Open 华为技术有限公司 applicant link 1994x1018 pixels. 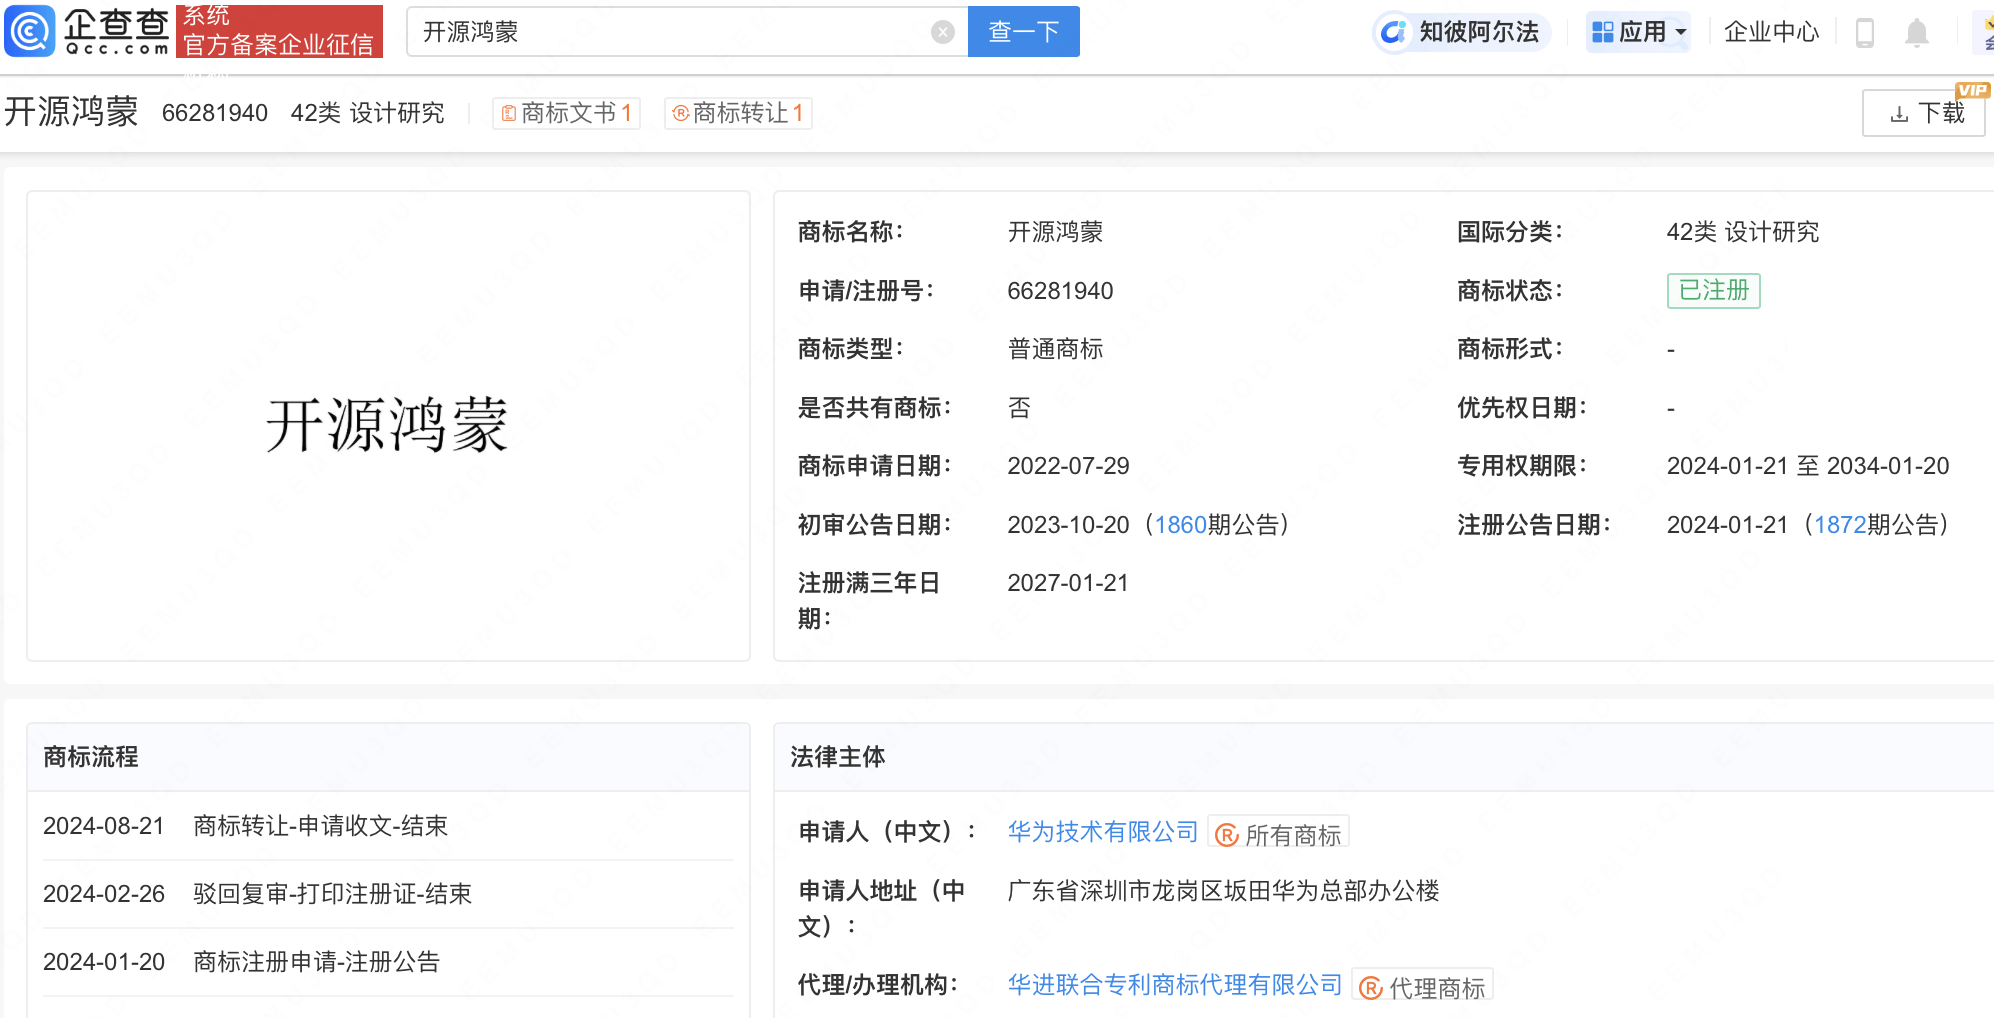click(x=1102, y=832)
